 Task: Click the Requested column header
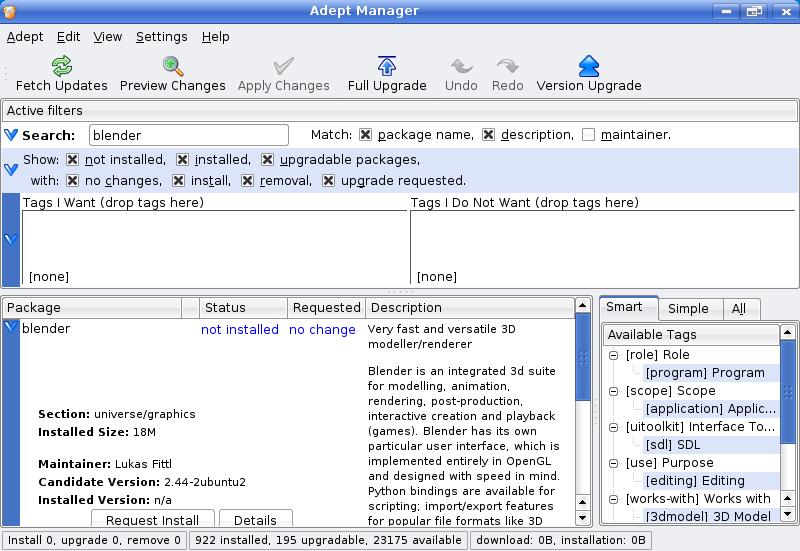(327, 308)
